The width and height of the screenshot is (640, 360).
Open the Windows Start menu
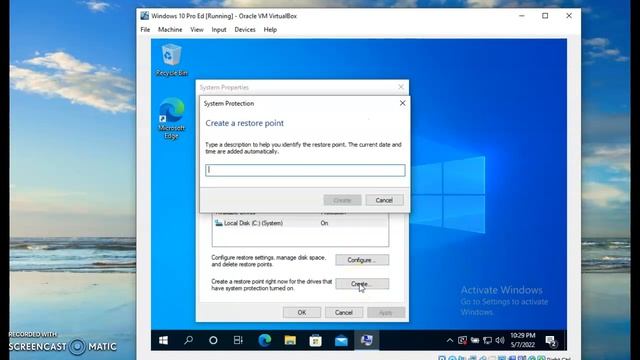[163, 340]
